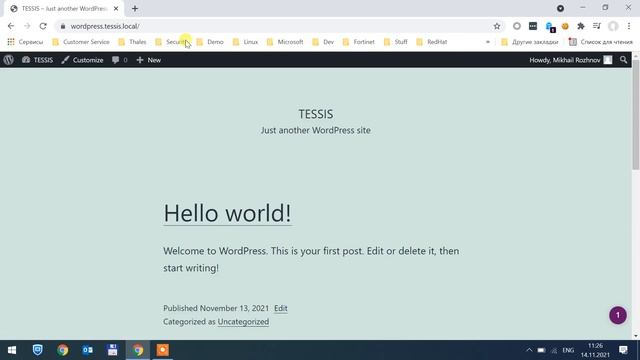Screen dimensions: 640x360
Task: Bookmark this page with the star
Action: coord(497,26)
